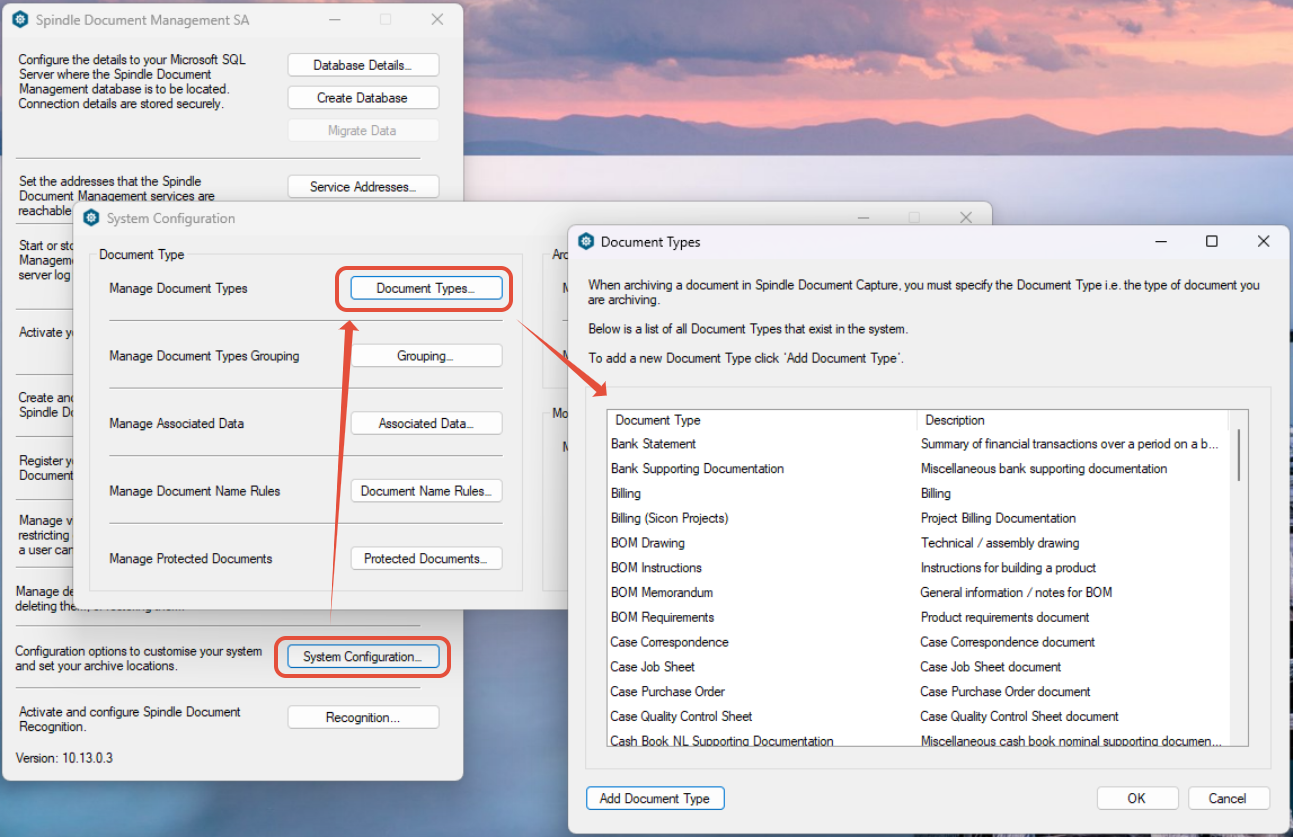Select the BOM Requirements row

coord(919,617)
